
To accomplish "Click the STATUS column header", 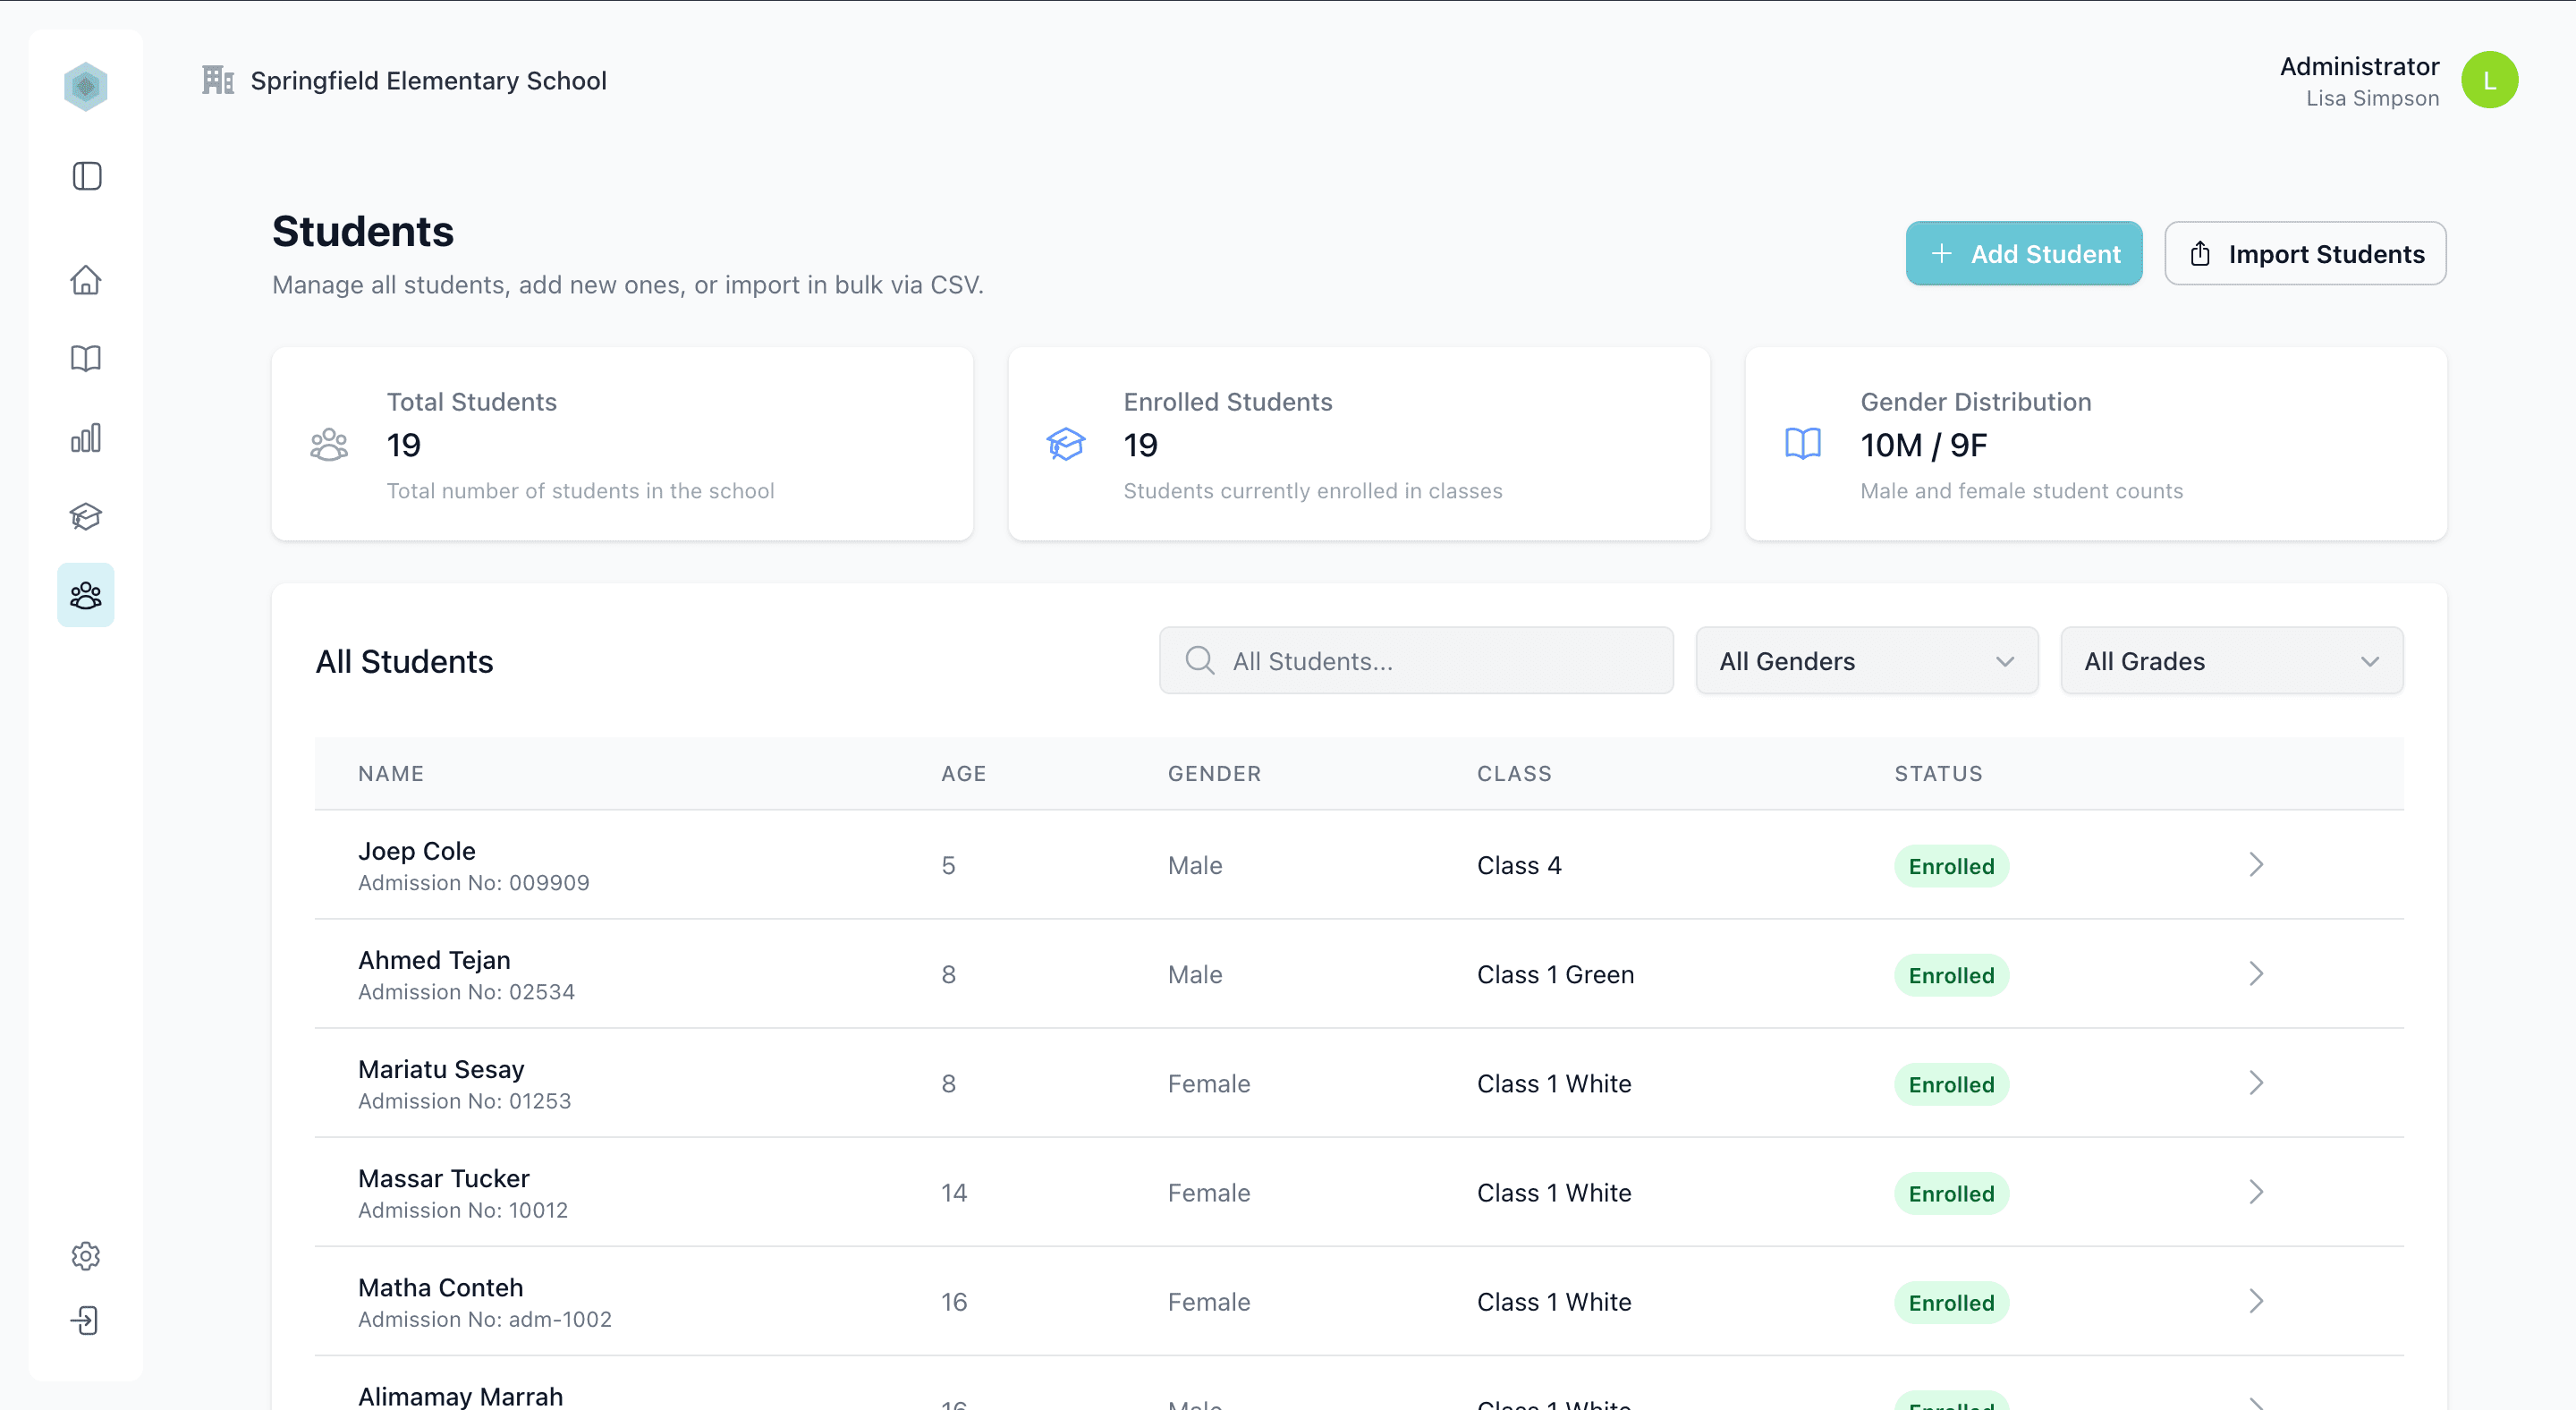I will [x=1938, y=773].
